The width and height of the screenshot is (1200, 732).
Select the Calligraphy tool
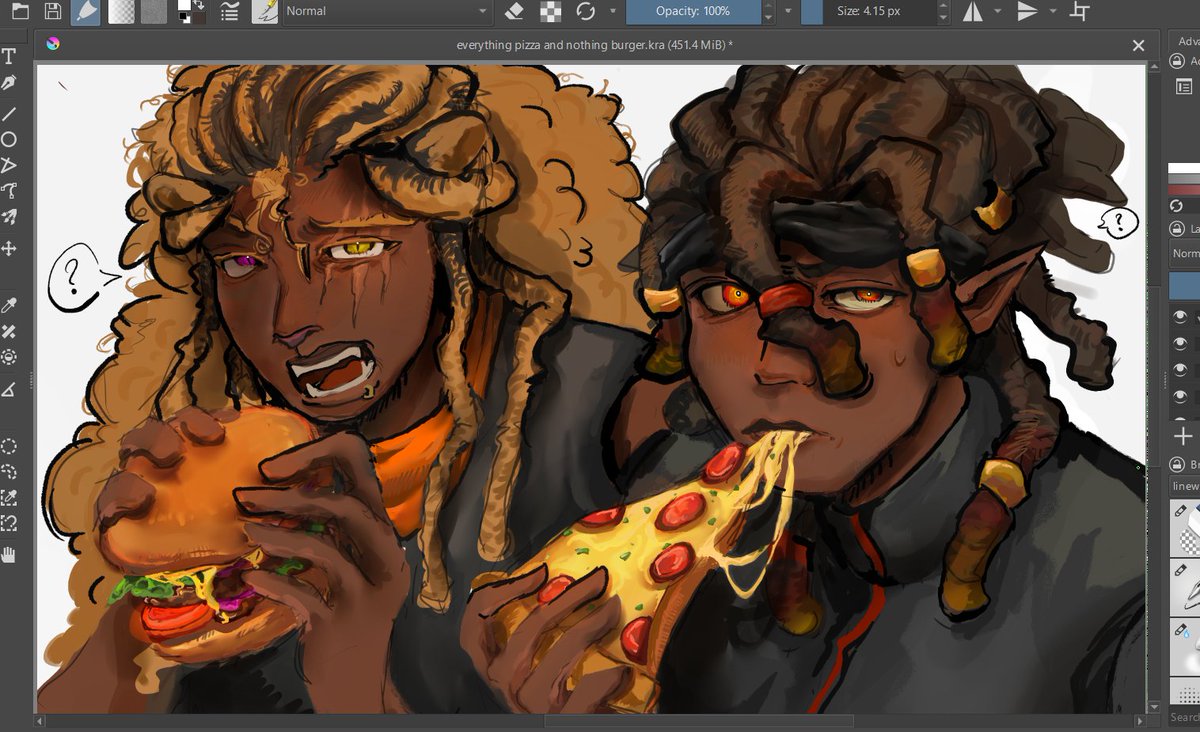pos(10,84)
